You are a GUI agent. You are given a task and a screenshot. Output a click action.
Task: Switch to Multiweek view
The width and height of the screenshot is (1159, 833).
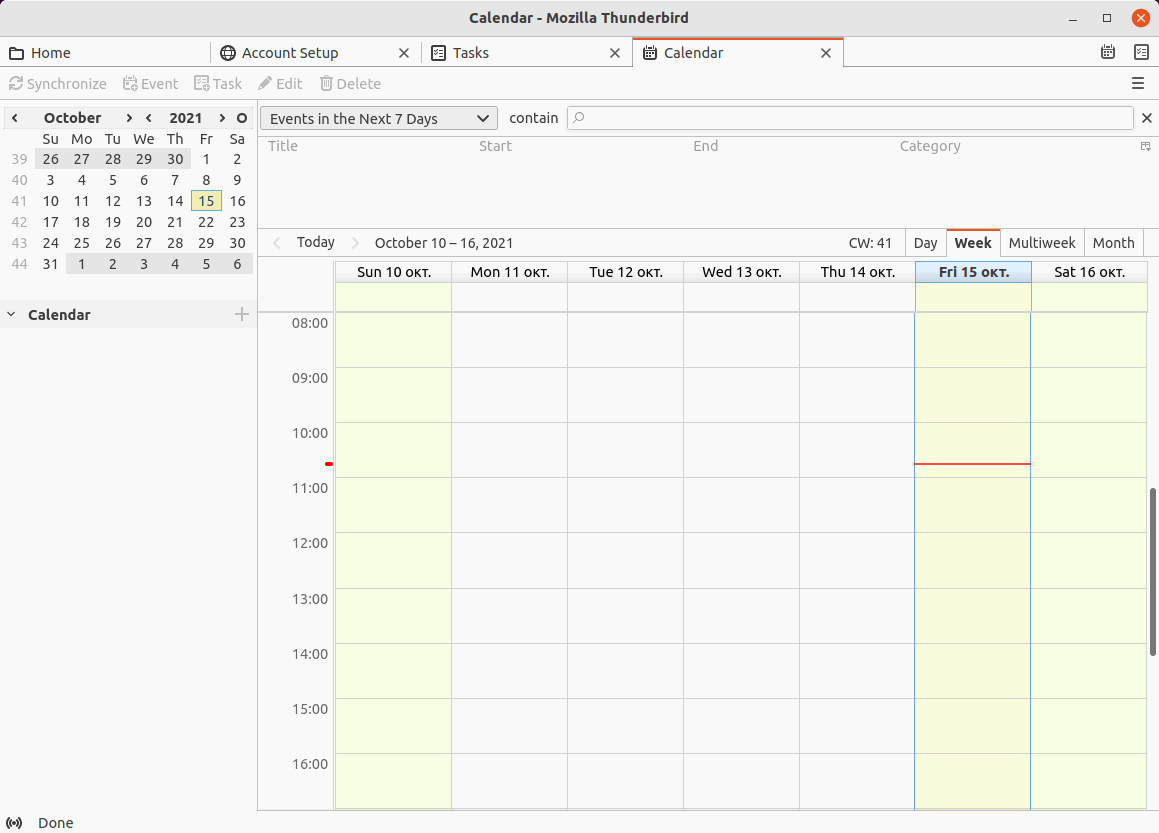click(x=1041, y=243)
